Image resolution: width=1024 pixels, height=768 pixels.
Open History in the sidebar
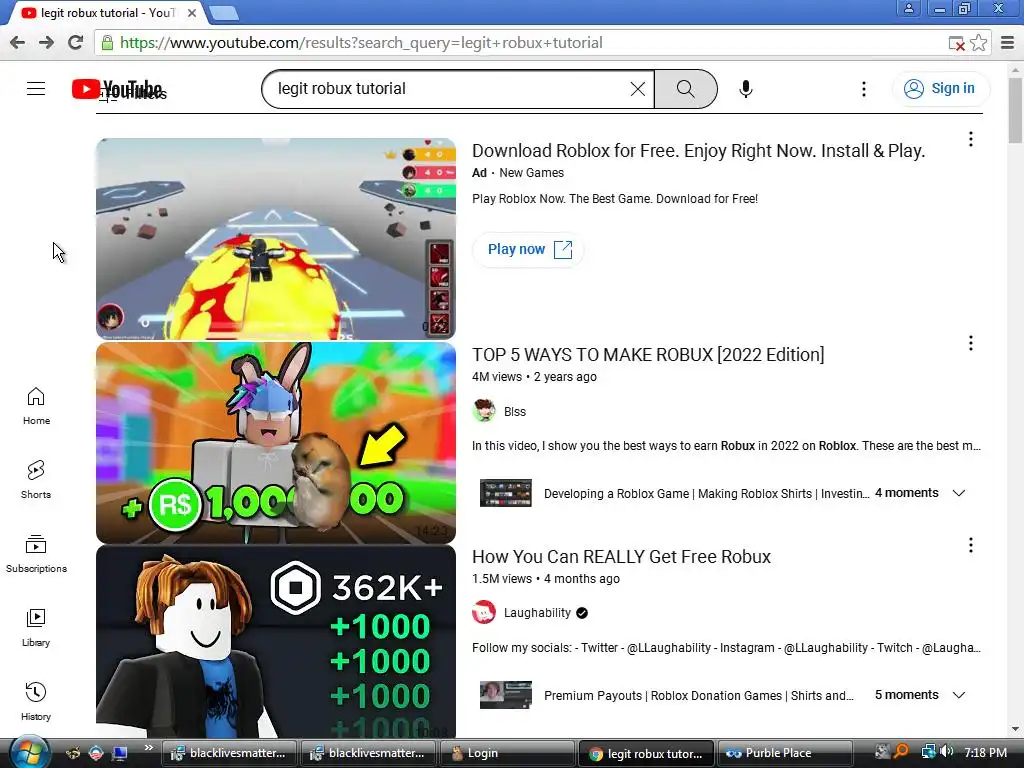[36, 701]
